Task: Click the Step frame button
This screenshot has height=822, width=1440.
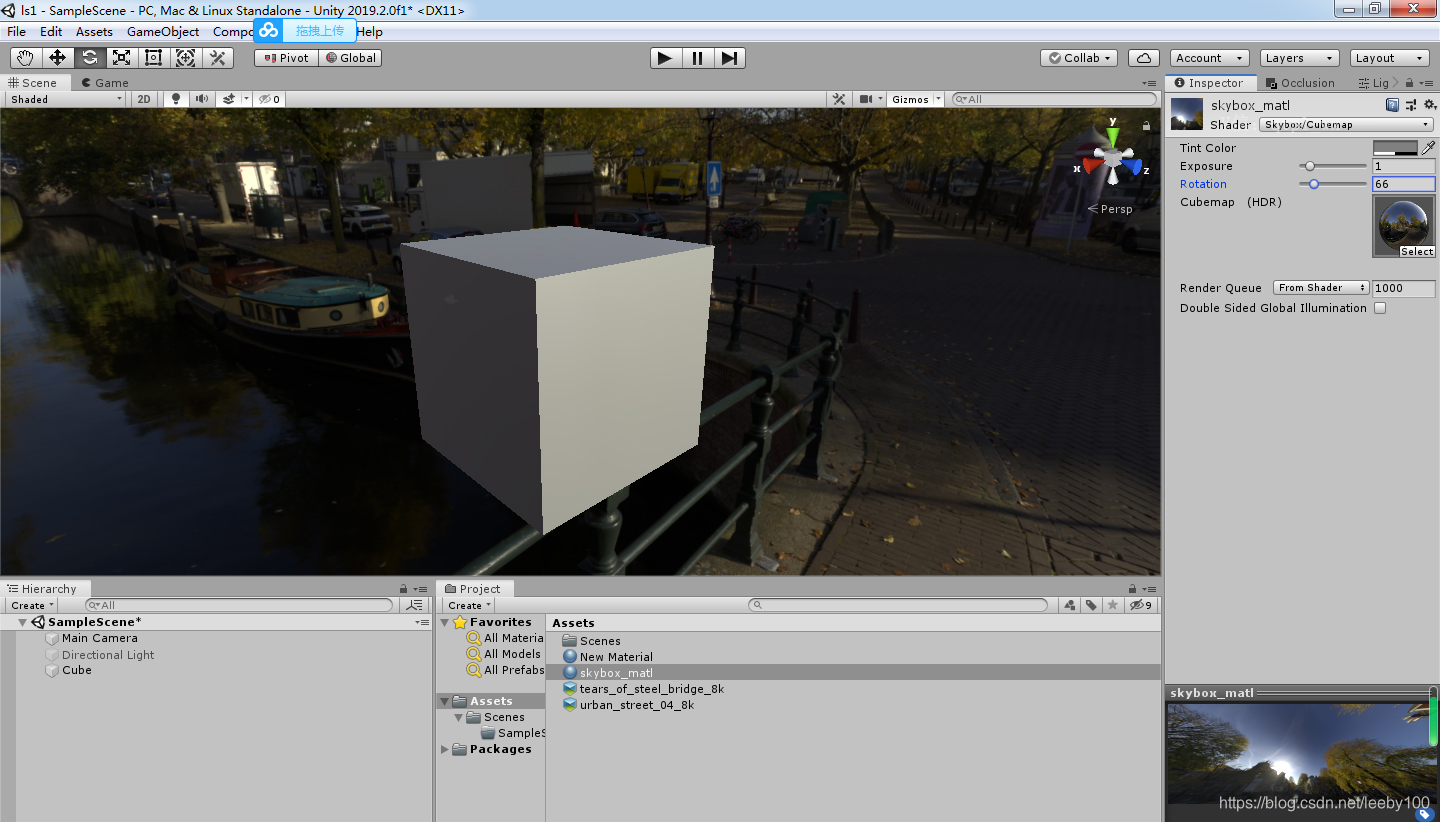Action: click(x=729, y=58)
